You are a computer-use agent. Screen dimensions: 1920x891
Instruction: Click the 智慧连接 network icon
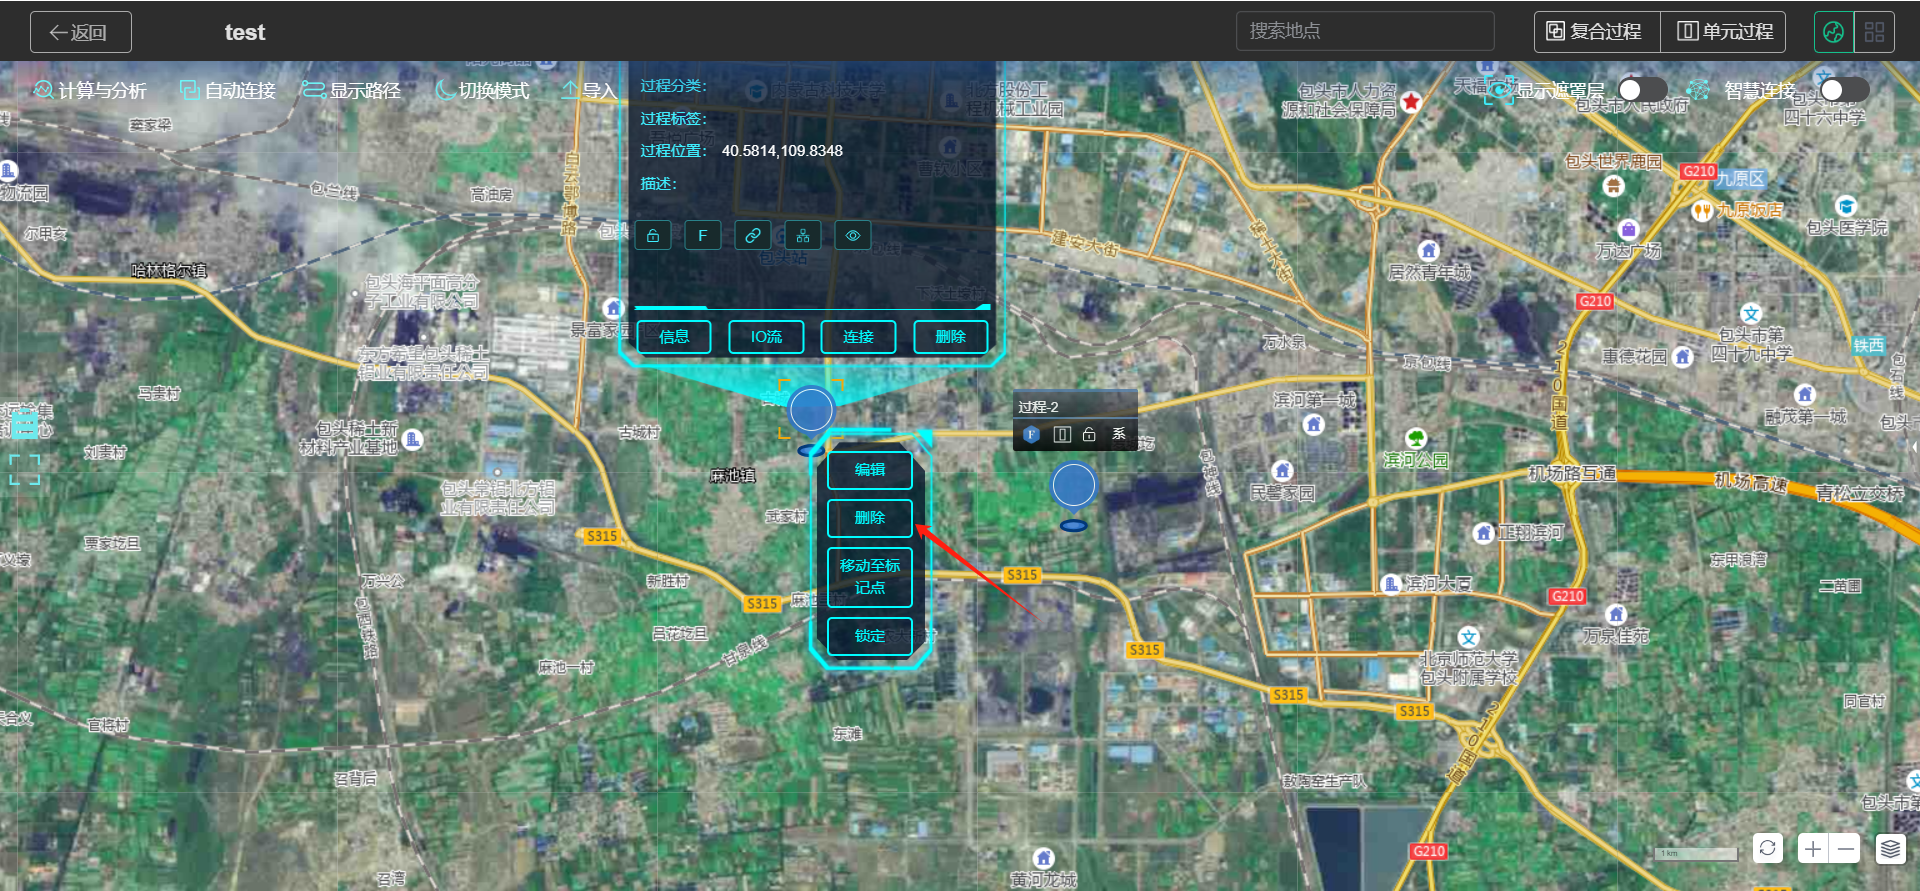tap(1698, 90)
